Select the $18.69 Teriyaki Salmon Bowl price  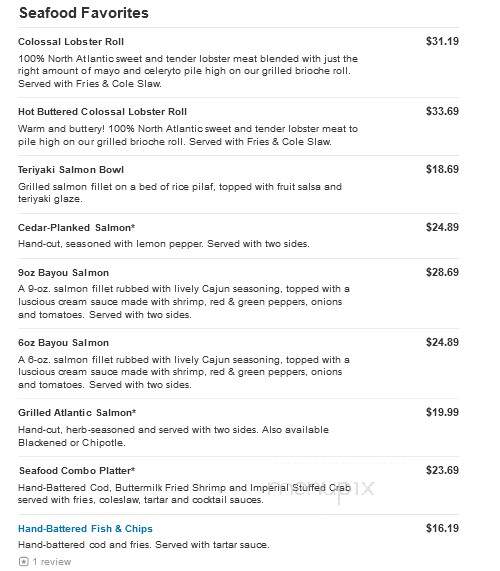click(x=442, y=169)
